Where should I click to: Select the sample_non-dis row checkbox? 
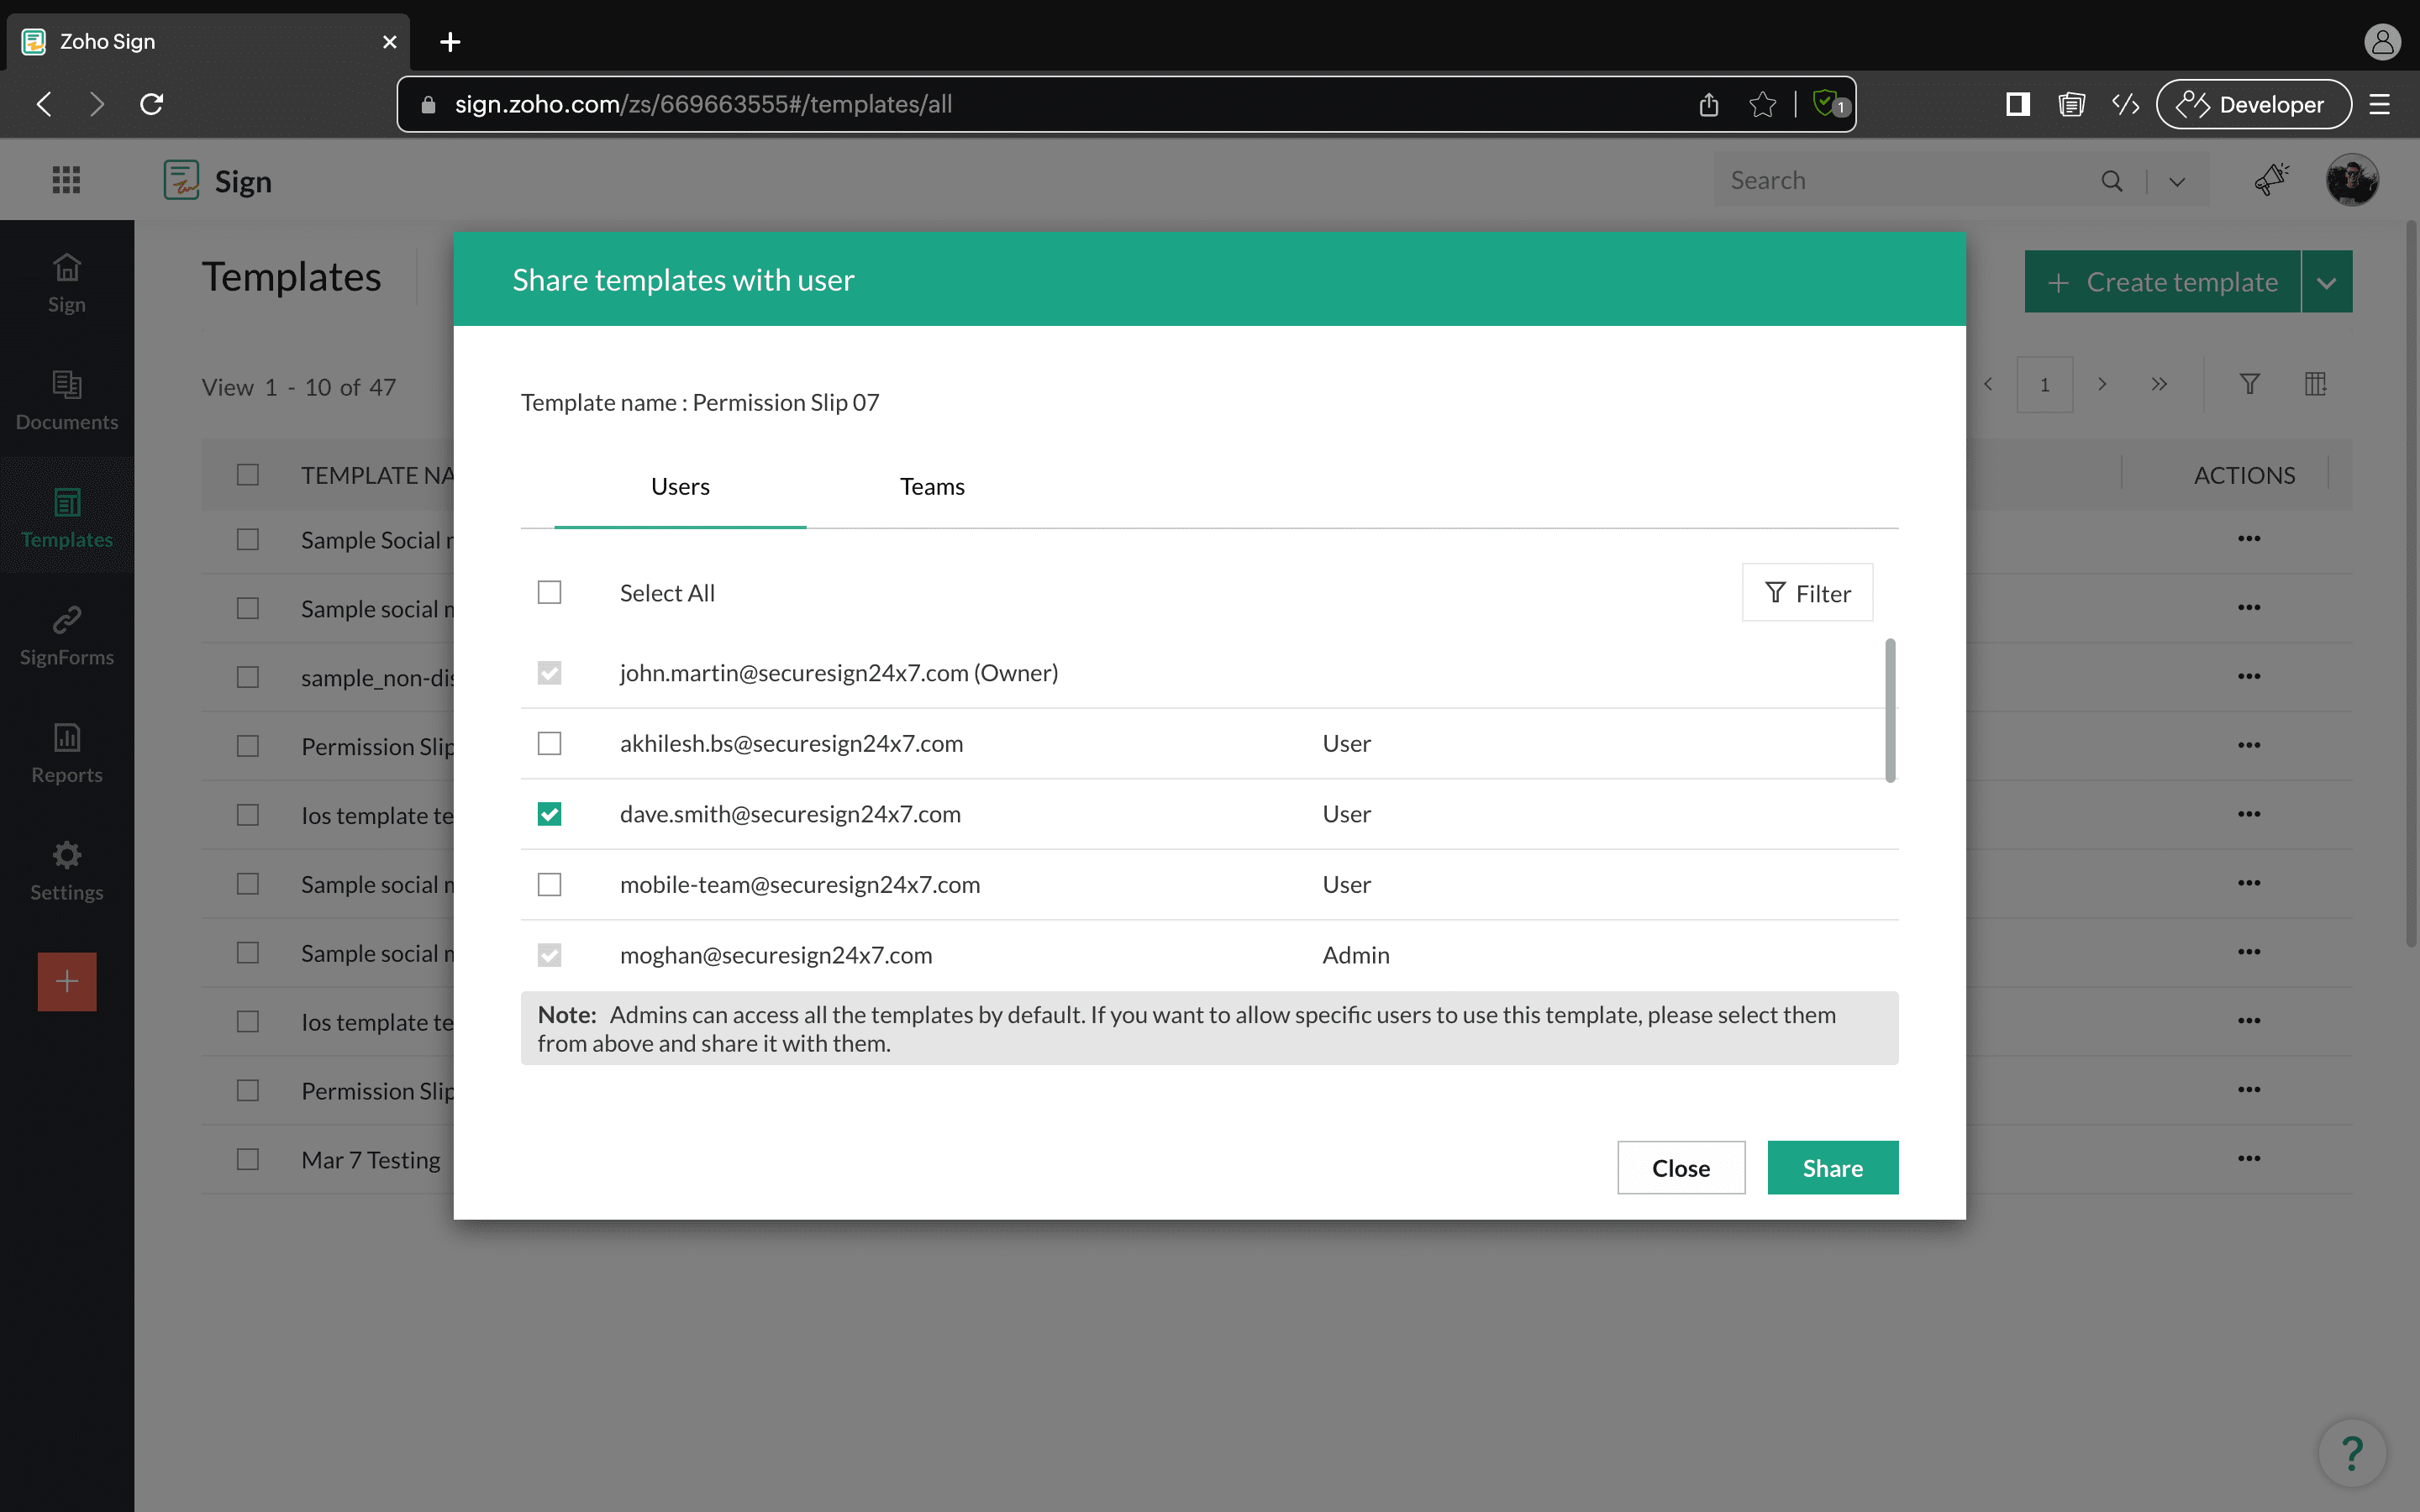[x=248, y=677]
